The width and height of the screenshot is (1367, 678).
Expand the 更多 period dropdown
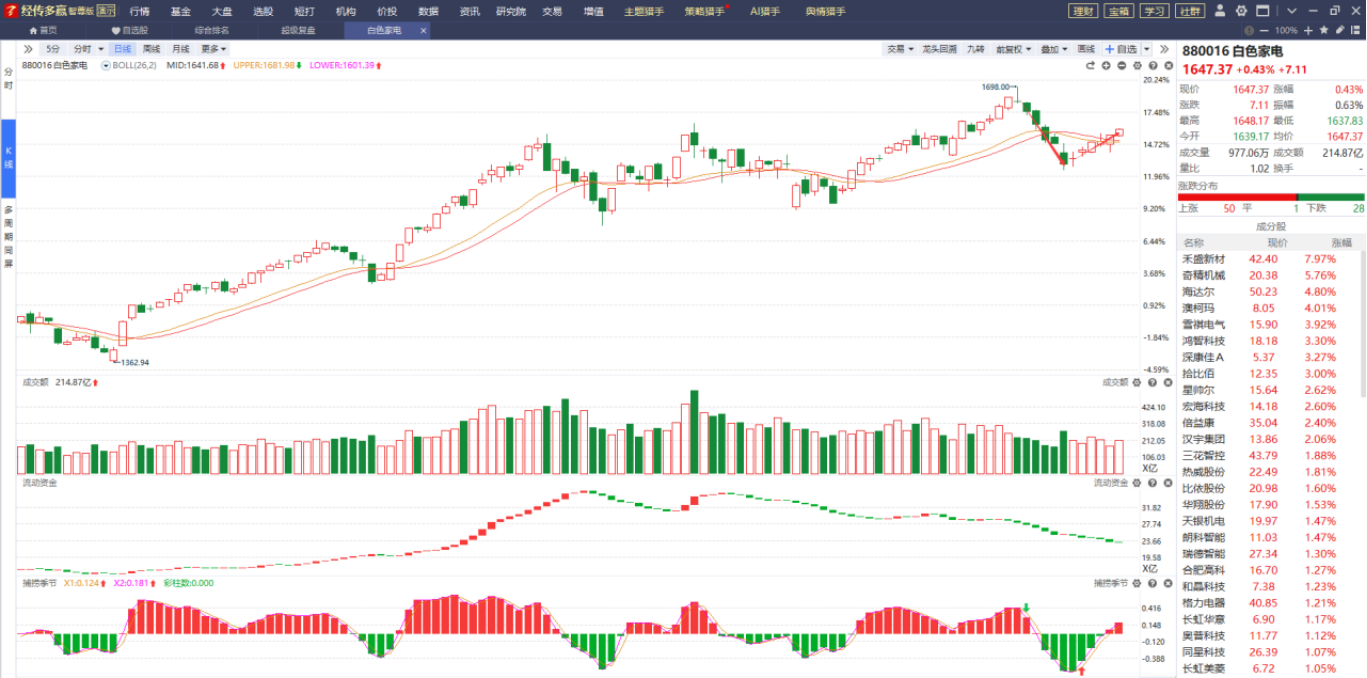pyautogui.click(x=213, y=49)
